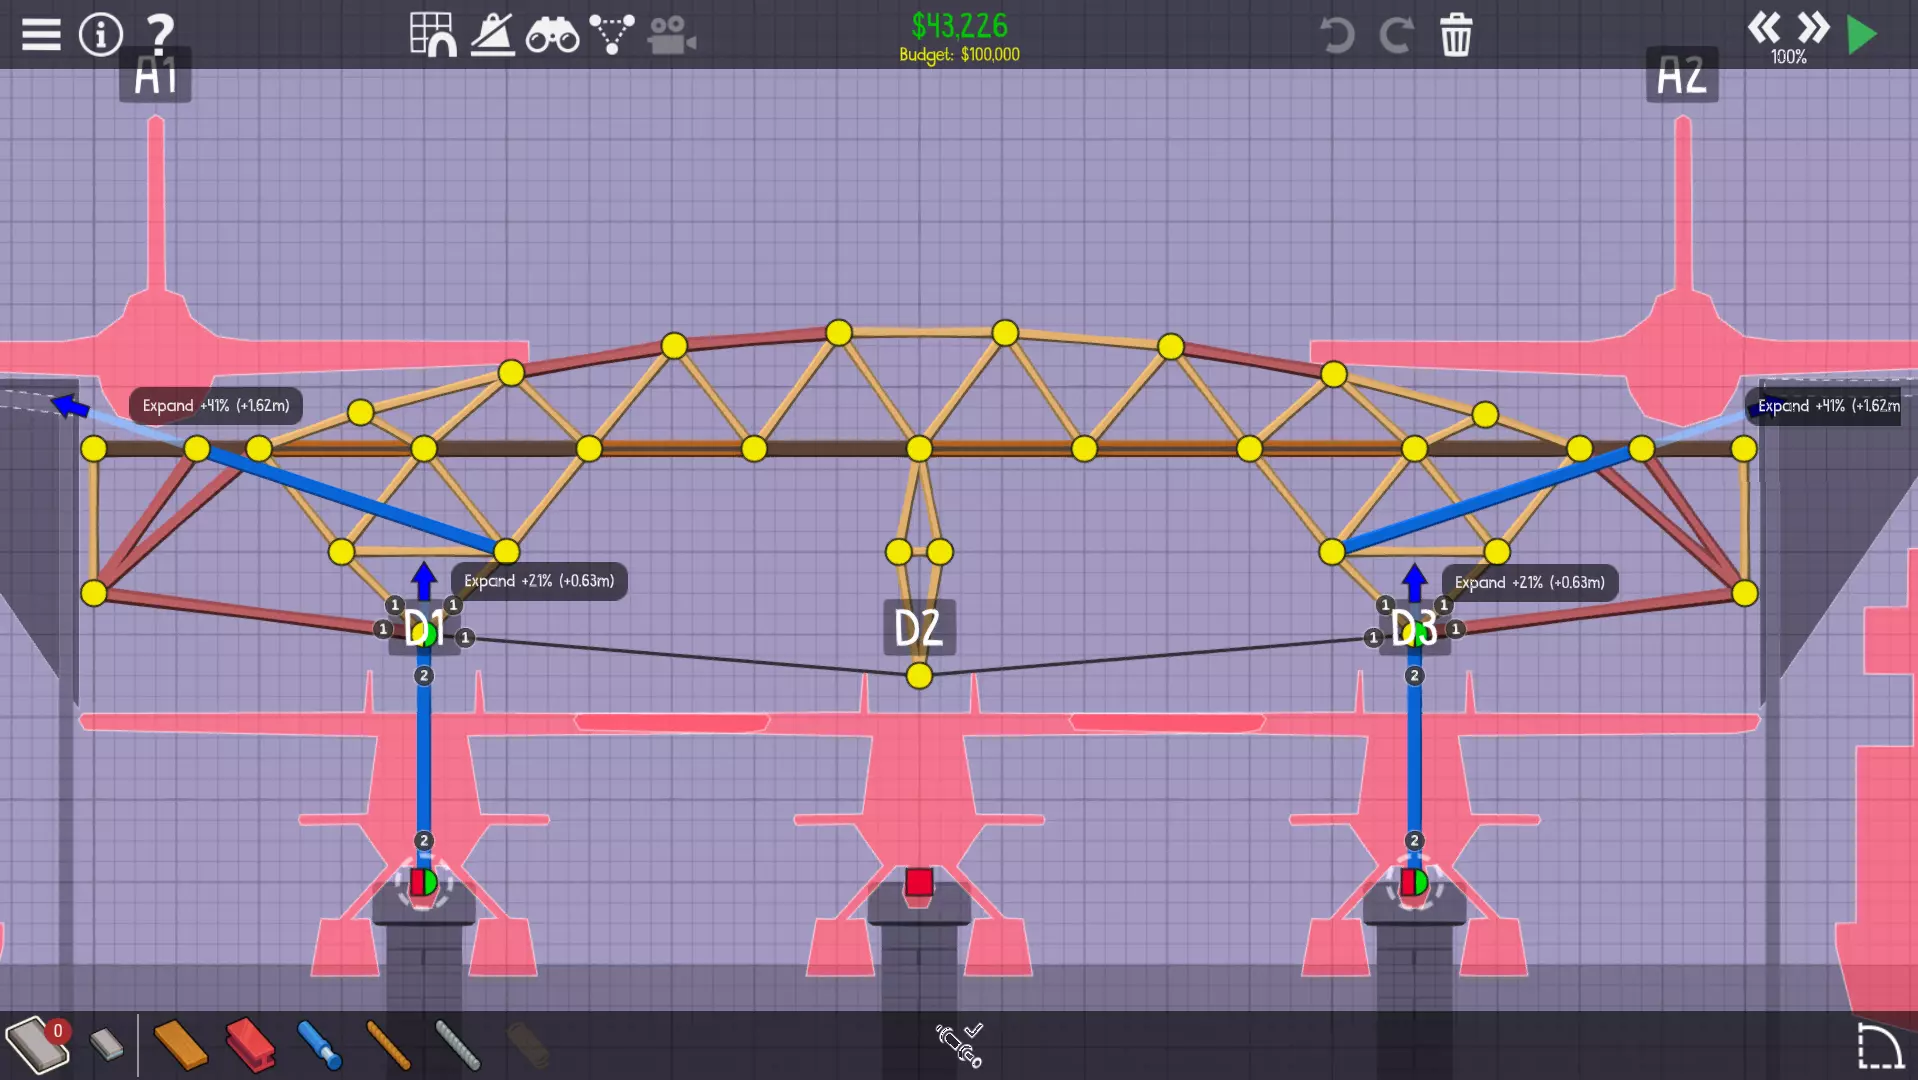The height and width of the screenshot is (1080, 1918).
Task: Click the A1 anchor label
Action: (x=155, y=74)
